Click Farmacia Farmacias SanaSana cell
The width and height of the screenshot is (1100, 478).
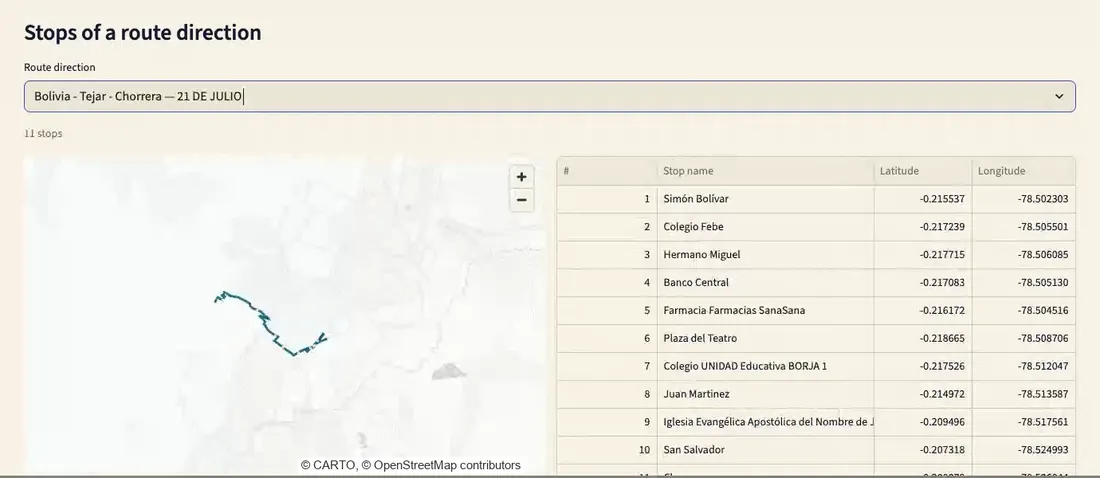(765, 310)
